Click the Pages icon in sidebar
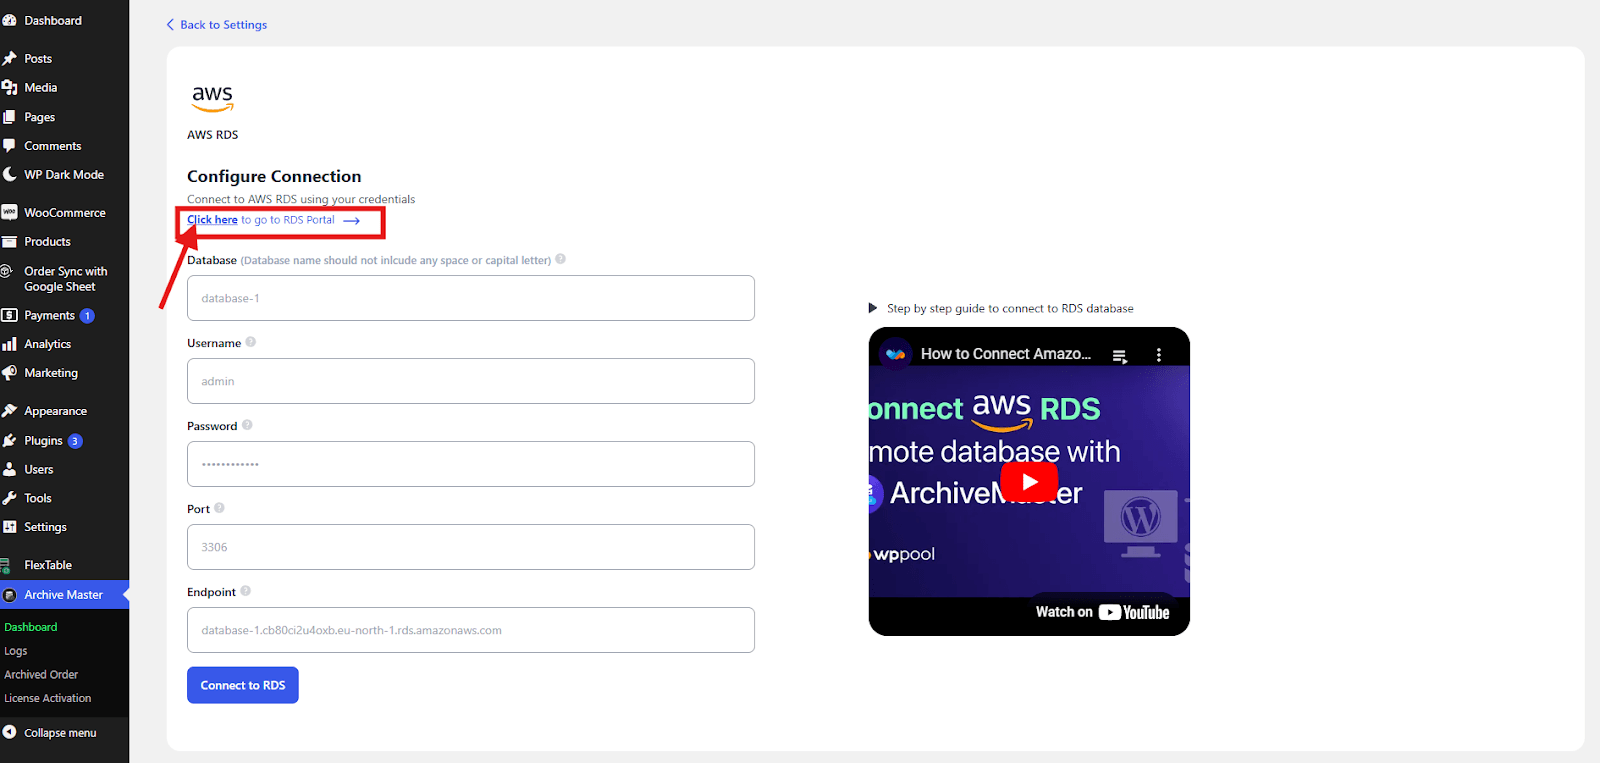 pyautogui.click(x=9, y=117)
